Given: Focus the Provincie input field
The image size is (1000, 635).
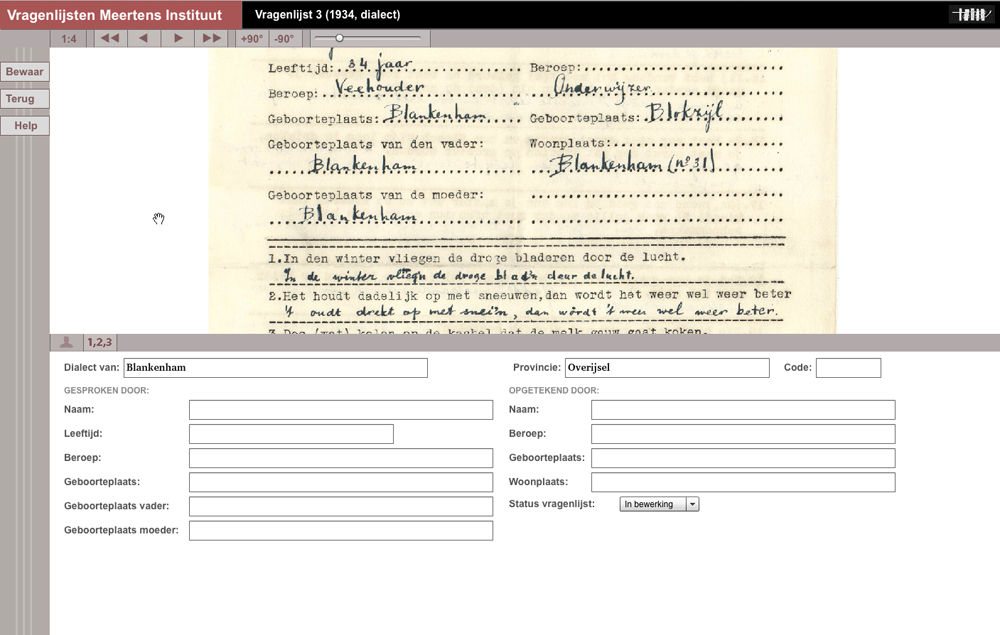Looking at the screenshot, I should [x=667, y=368].
